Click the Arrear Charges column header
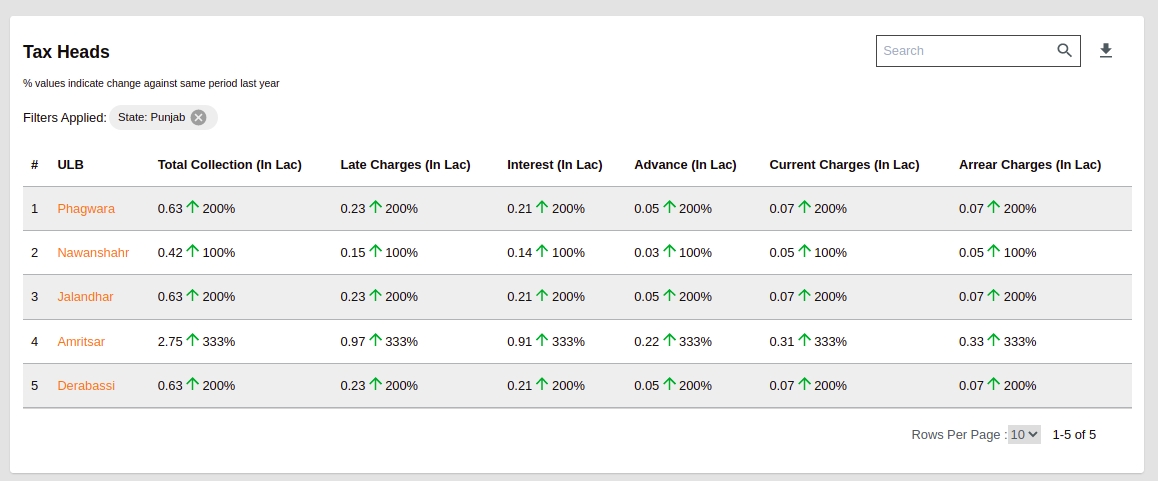The image size is (1158, 481). pyautogui.click(x=1029, y=165)
